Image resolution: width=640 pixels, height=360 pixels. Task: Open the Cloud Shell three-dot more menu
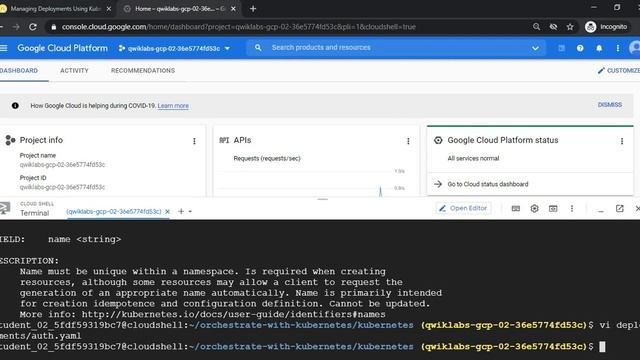(572, 209)
